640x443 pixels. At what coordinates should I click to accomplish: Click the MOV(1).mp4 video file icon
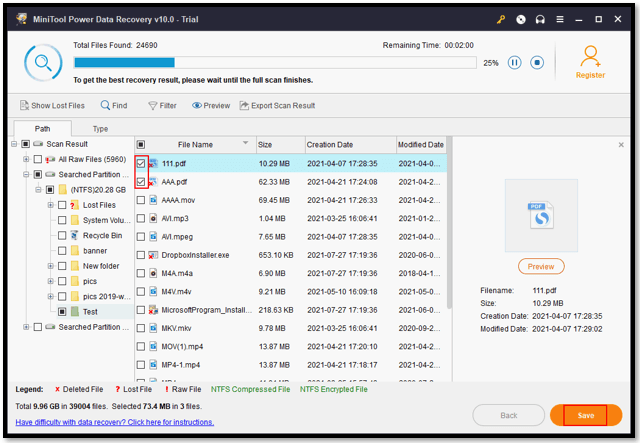coord(153,346)
